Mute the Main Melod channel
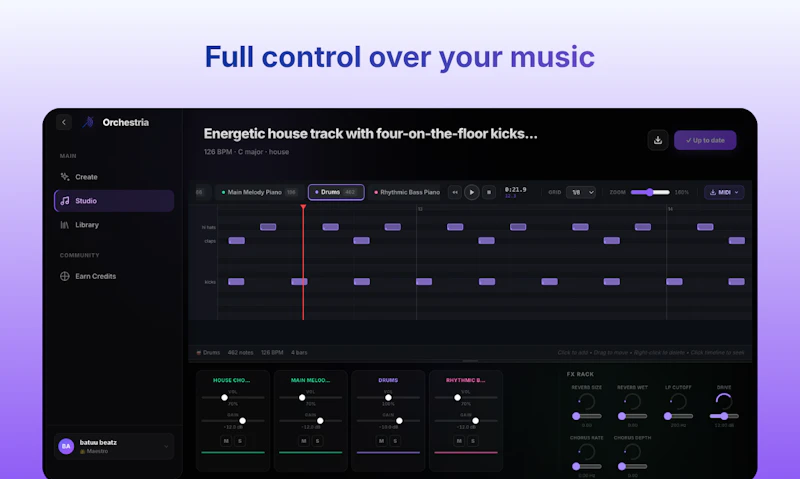This screenshot has width=800, height=479. coord(304,441)
